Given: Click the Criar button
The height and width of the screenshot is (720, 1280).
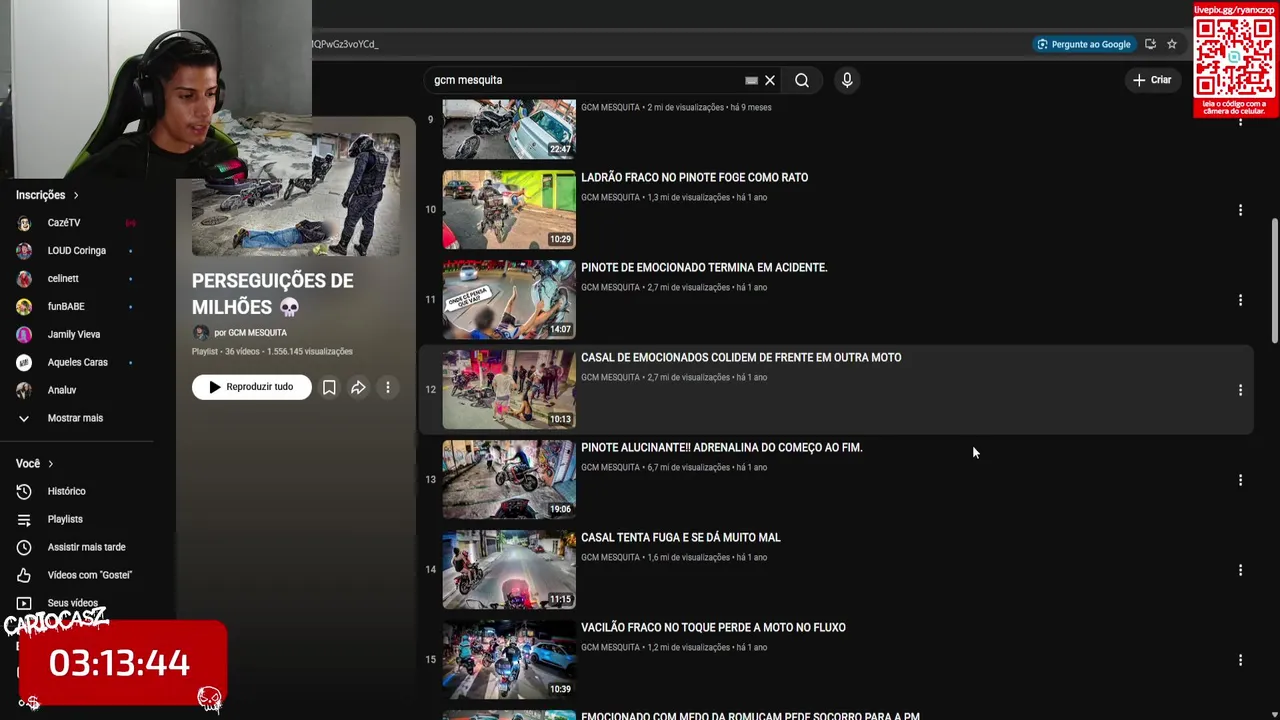Looking at the screenshot, I should tap(1152, 80).
